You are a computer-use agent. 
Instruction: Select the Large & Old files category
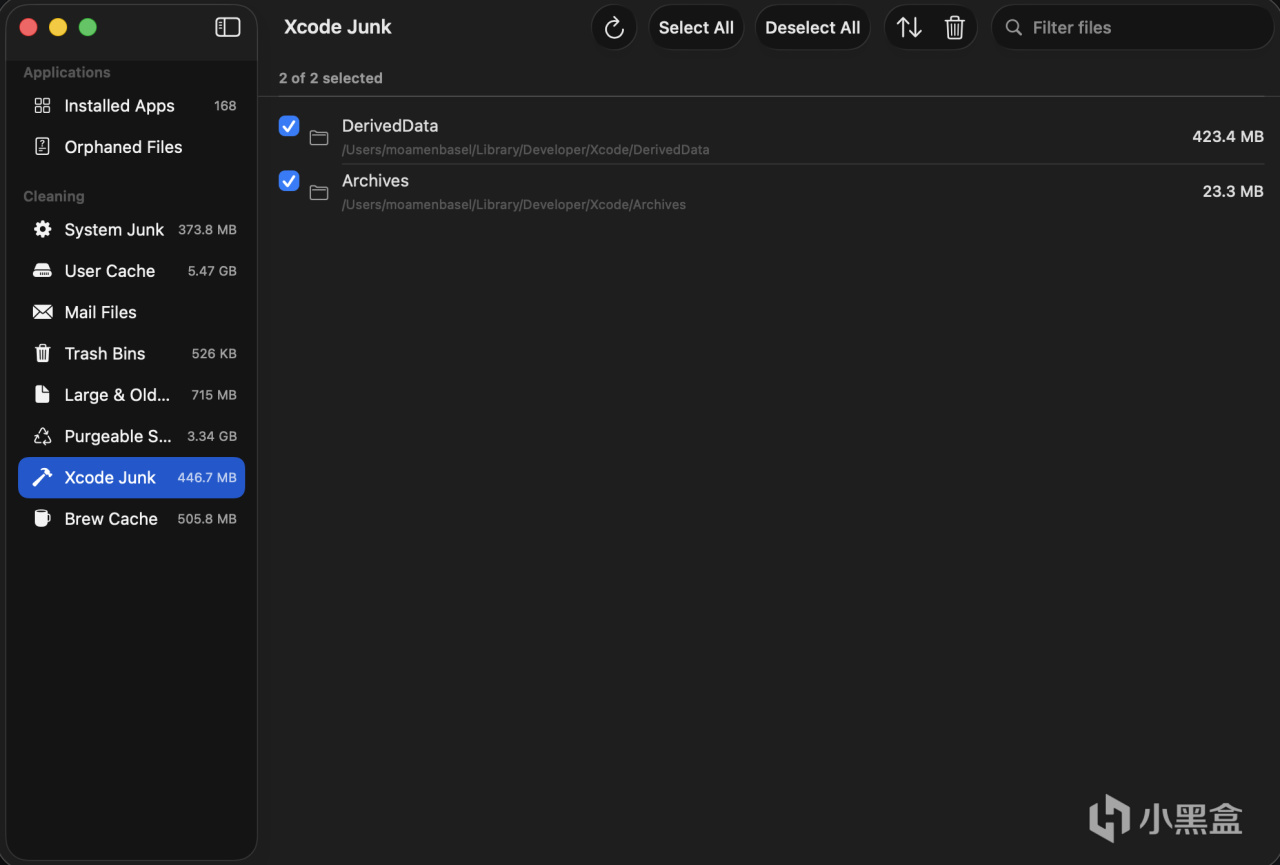coord(117,395)
